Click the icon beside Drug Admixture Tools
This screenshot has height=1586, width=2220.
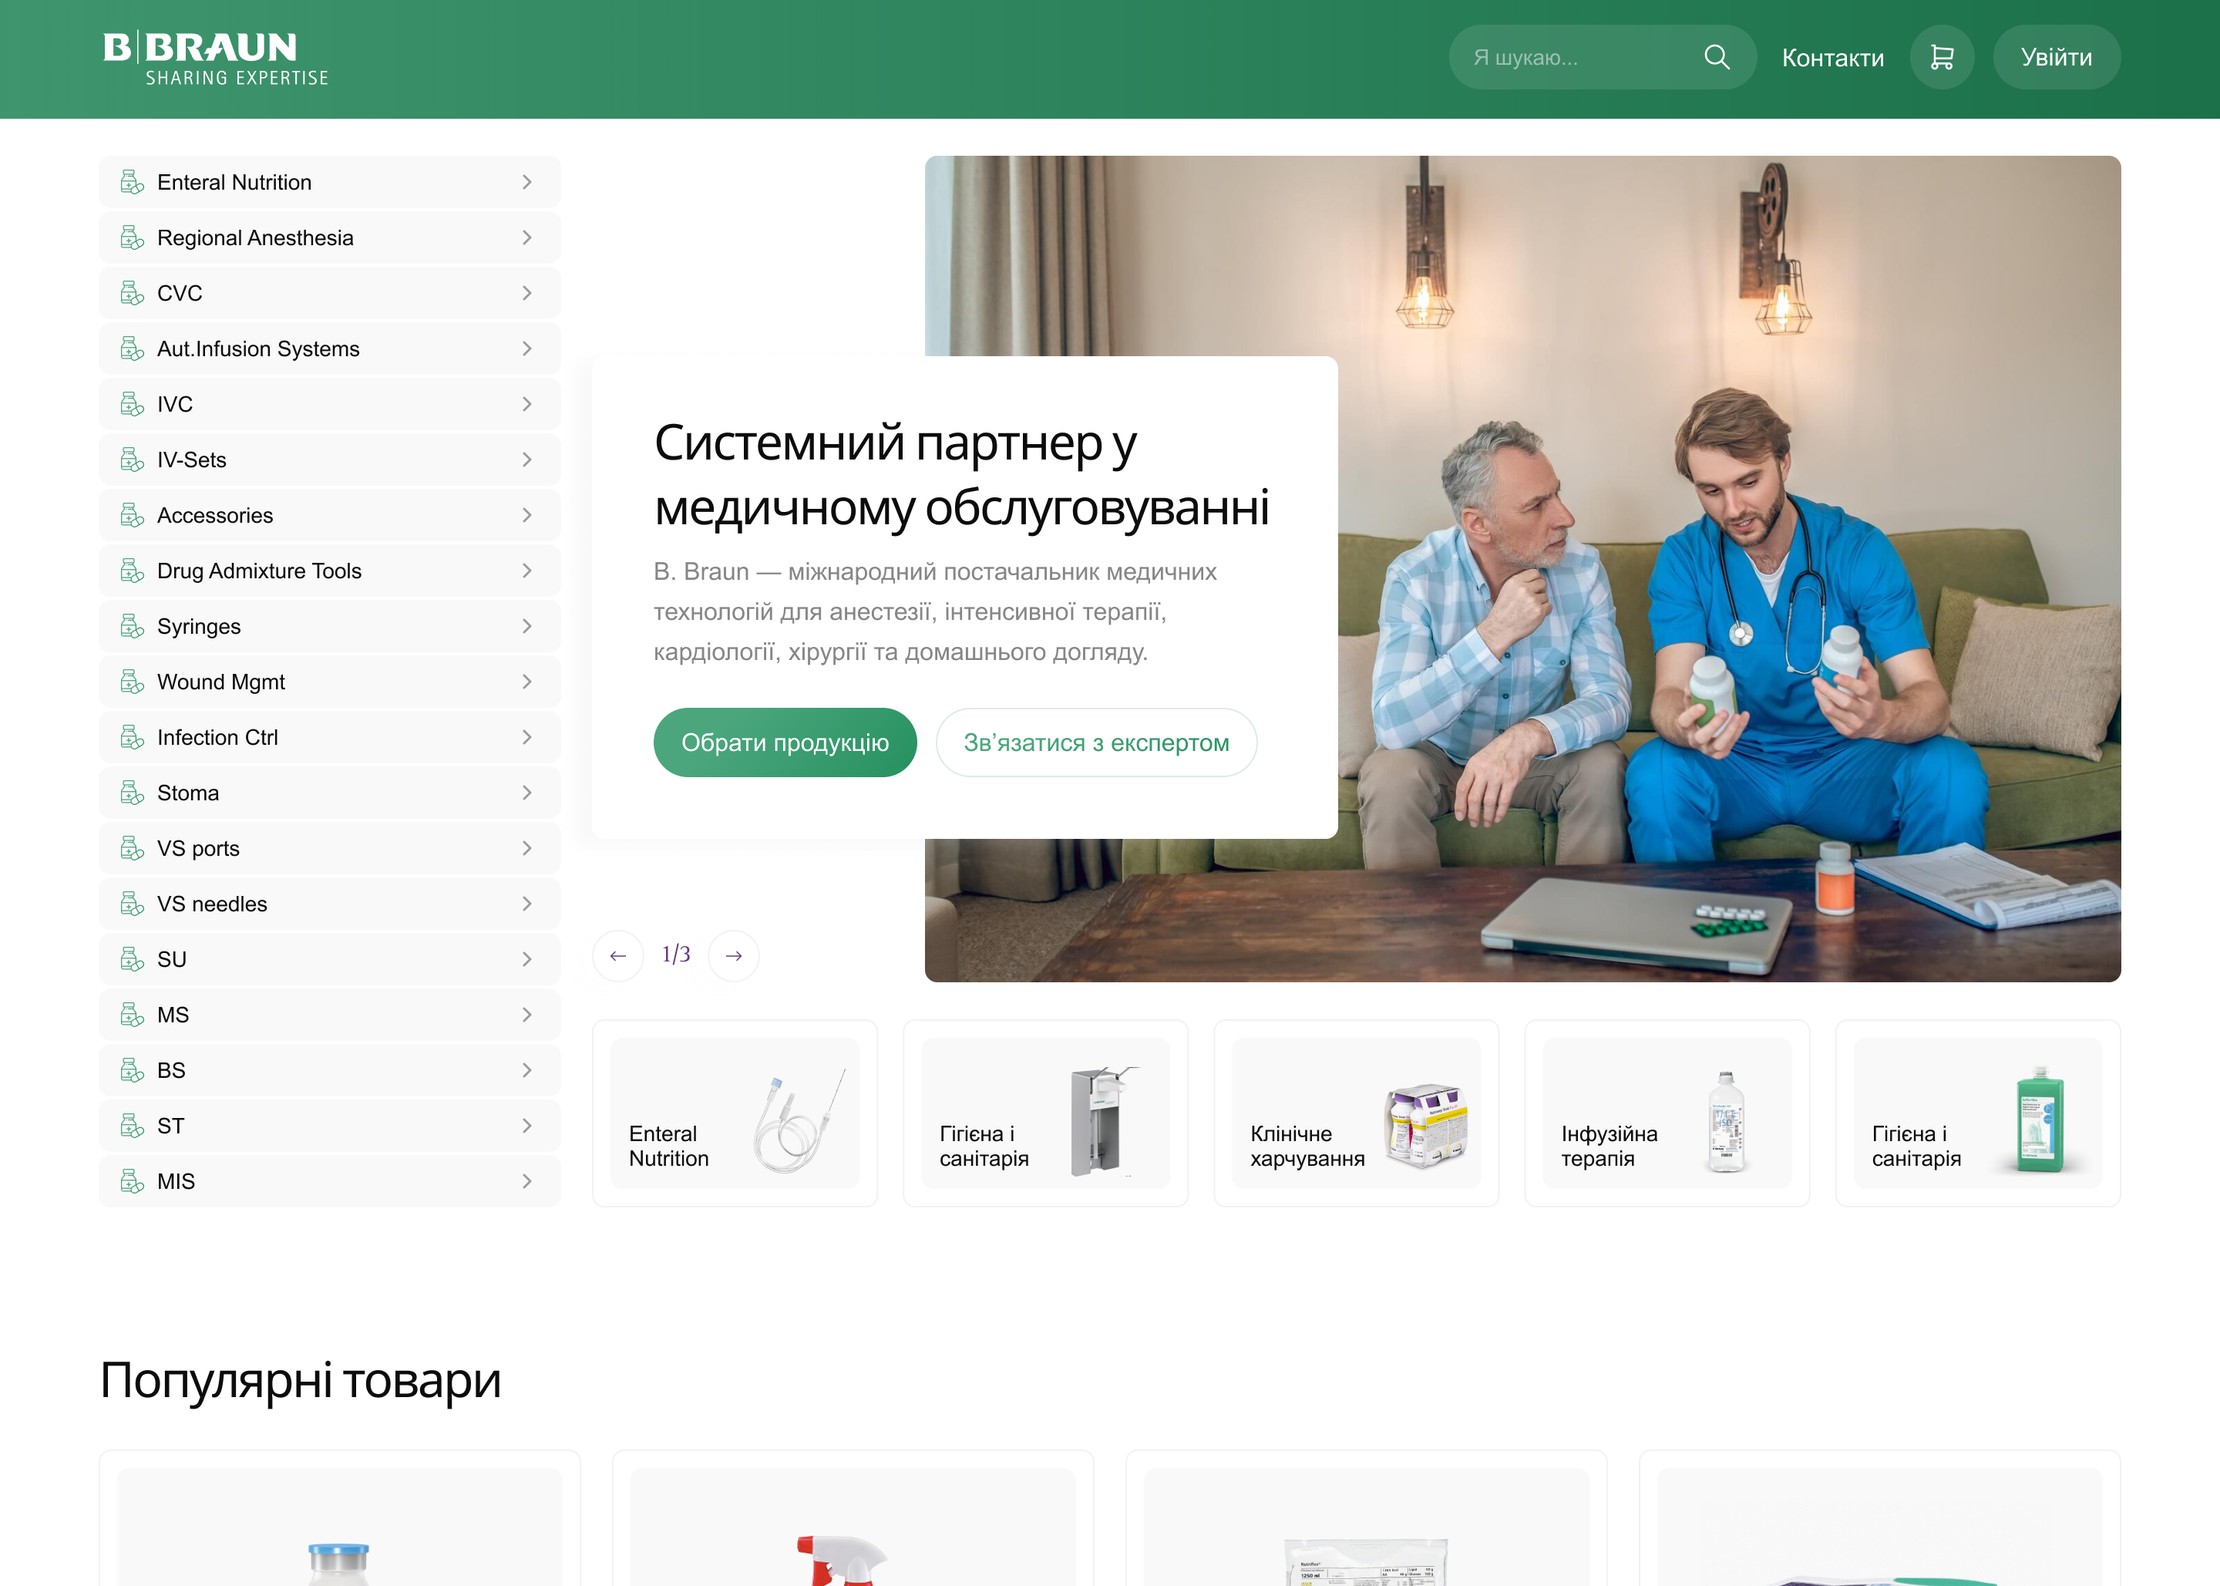coord(132,571)
